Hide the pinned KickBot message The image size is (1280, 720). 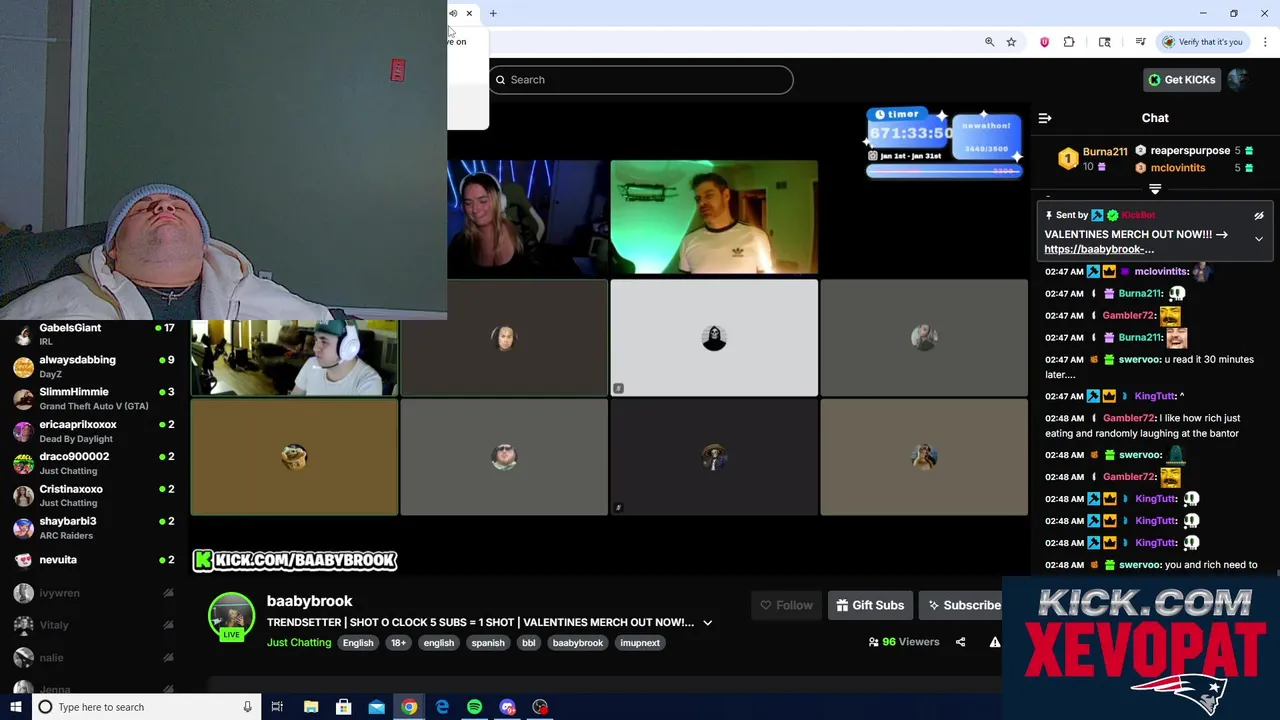pos(1259,215)
